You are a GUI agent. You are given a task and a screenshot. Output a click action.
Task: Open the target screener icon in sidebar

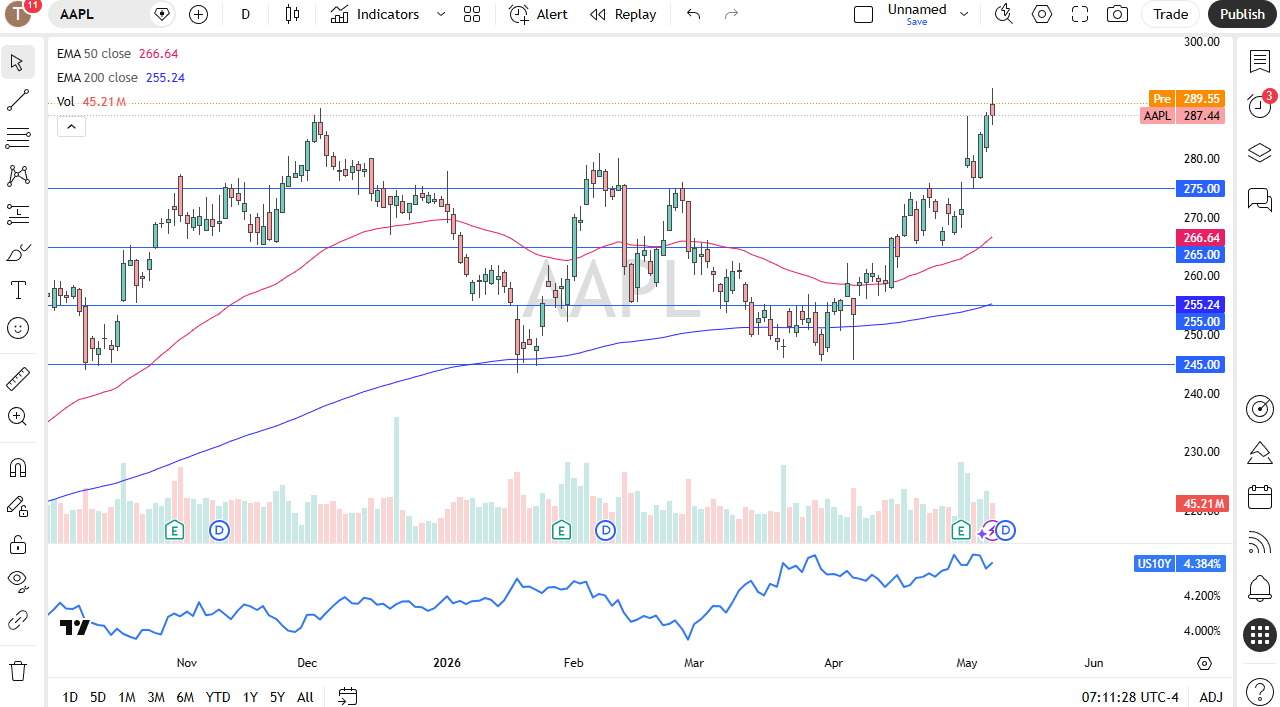tap(1260, 408)
